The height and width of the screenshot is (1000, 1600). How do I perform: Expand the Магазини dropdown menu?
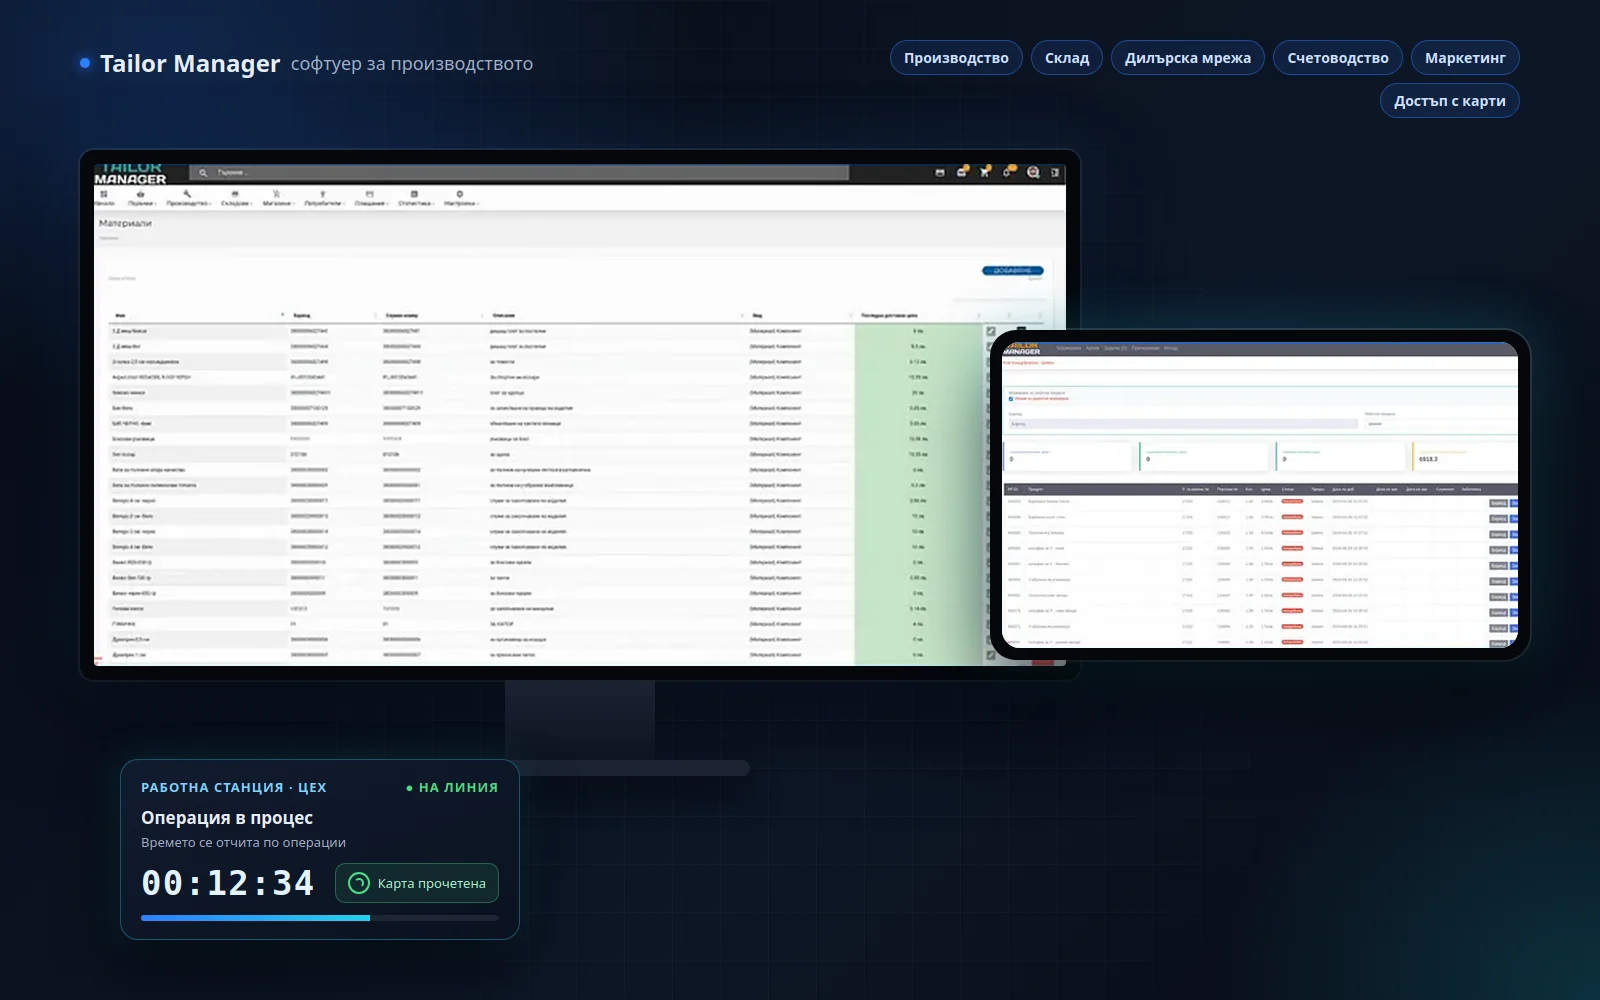(x=277, y=198)
